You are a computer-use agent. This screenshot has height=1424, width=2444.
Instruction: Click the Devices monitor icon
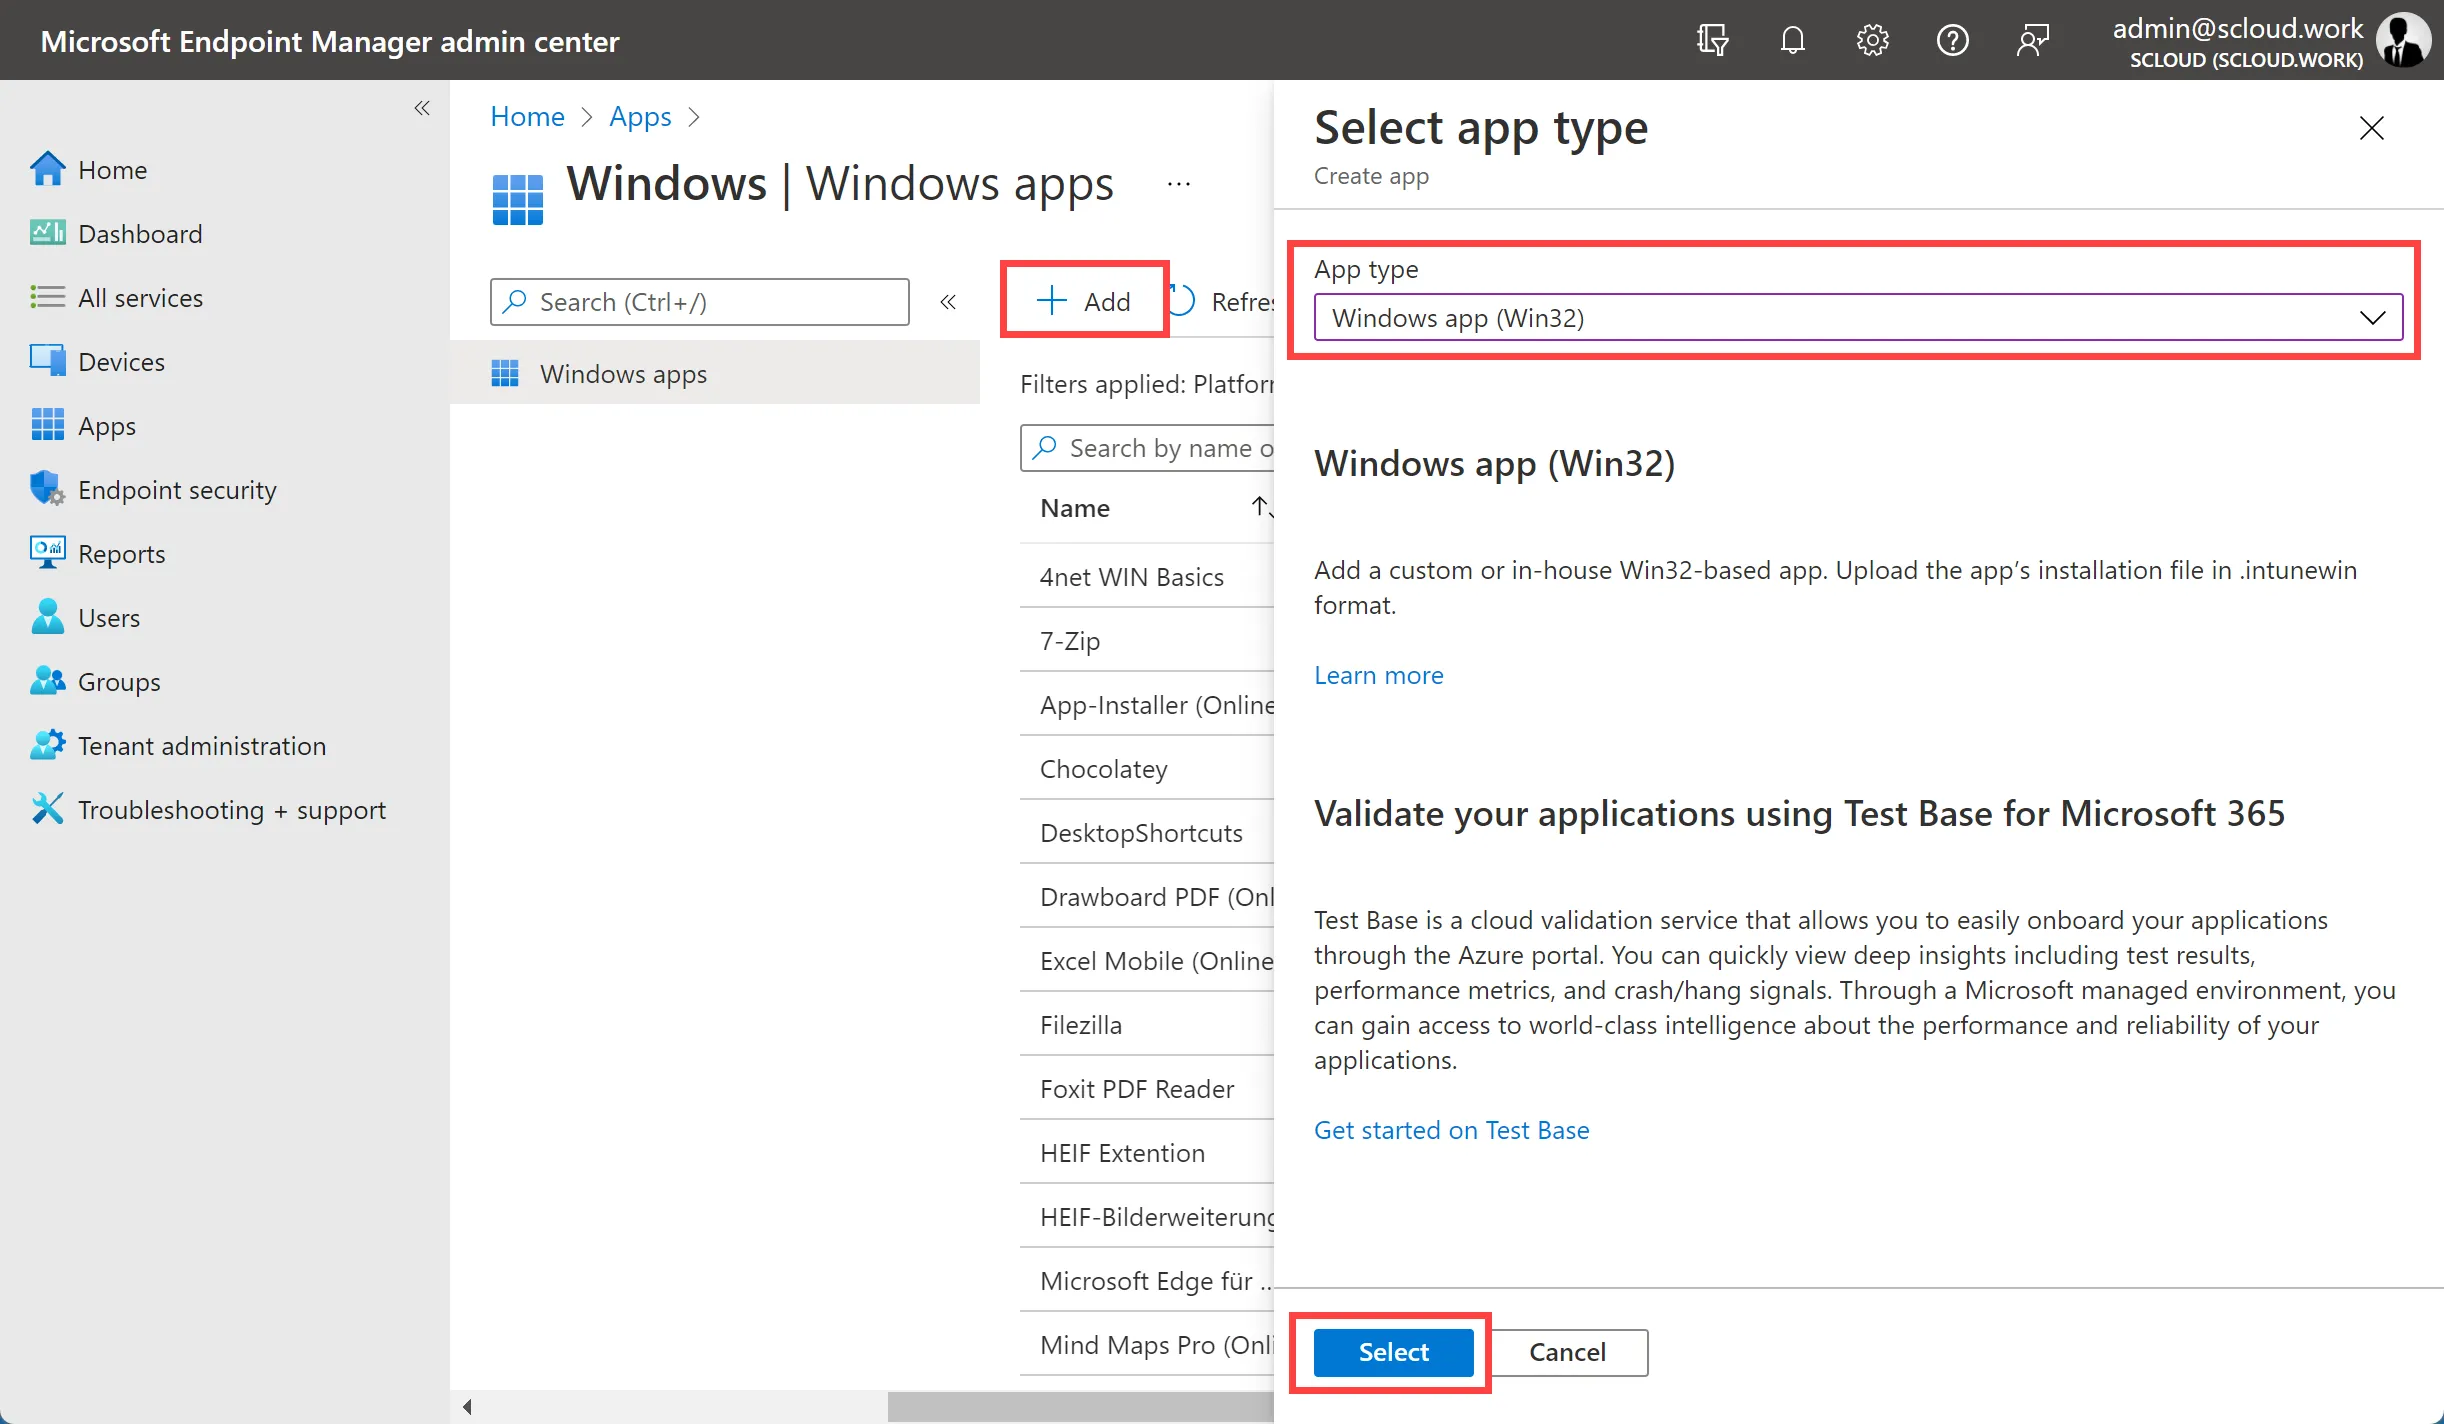coord(47,361)
